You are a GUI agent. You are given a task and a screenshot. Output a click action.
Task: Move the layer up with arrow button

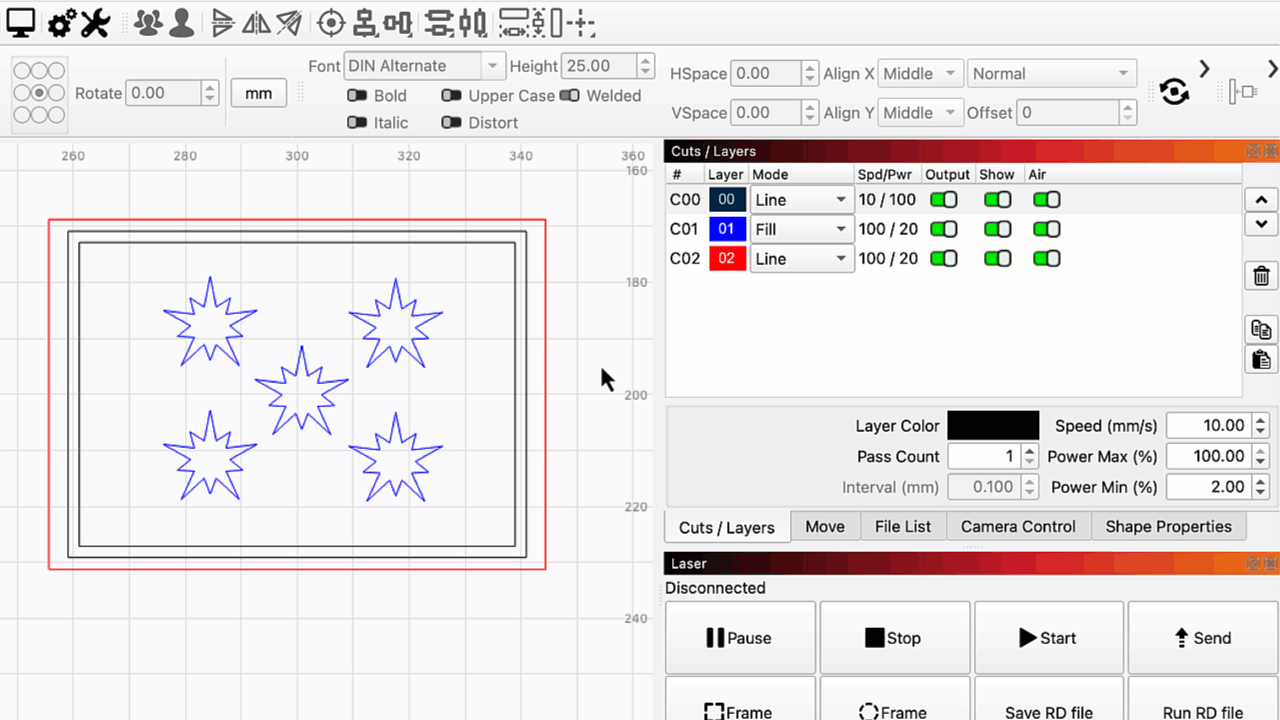click(x=1261, y=200)
